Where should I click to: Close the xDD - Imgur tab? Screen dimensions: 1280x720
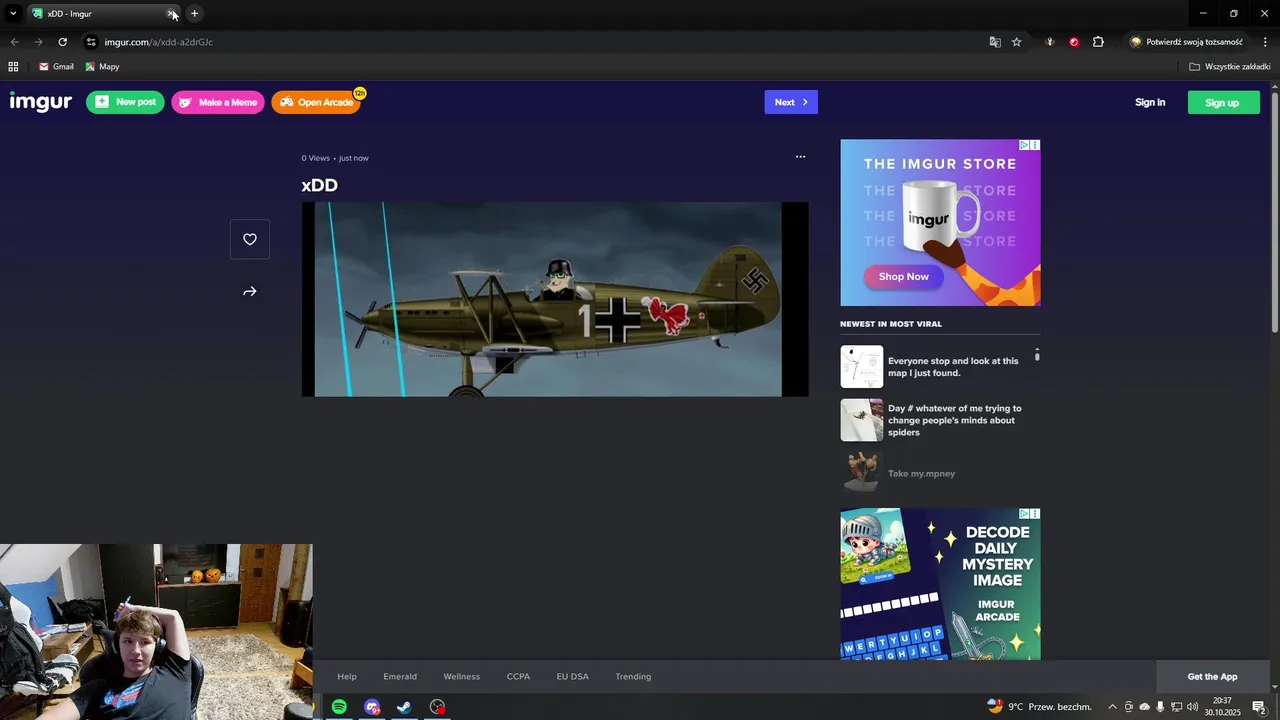click(172, 14)
